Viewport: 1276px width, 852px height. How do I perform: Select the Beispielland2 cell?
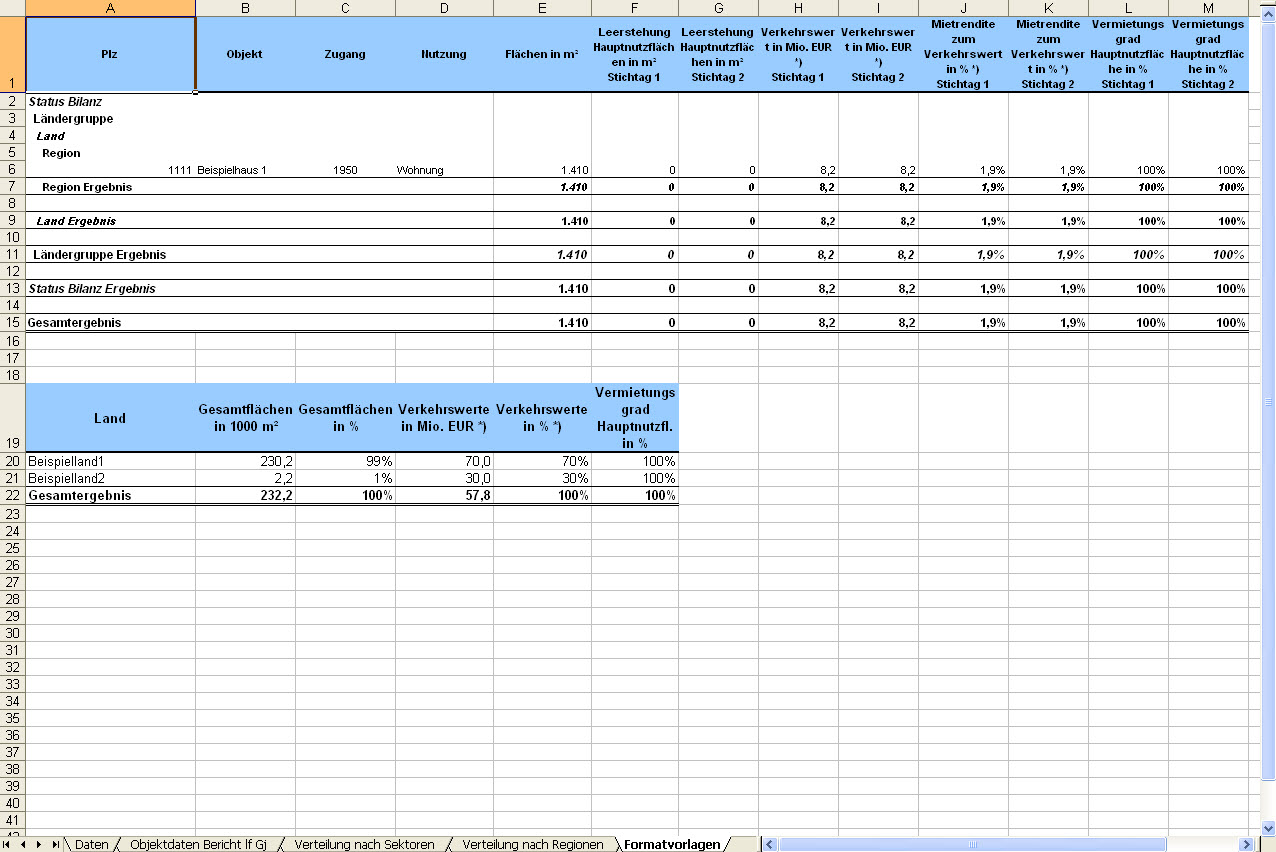[110, 478]
